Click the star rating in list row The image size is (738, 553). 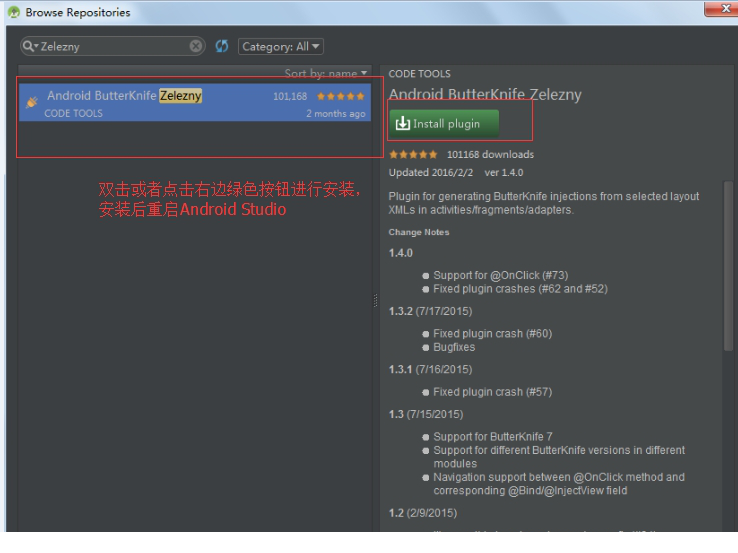pyautogui.click(x=341, y=96)
